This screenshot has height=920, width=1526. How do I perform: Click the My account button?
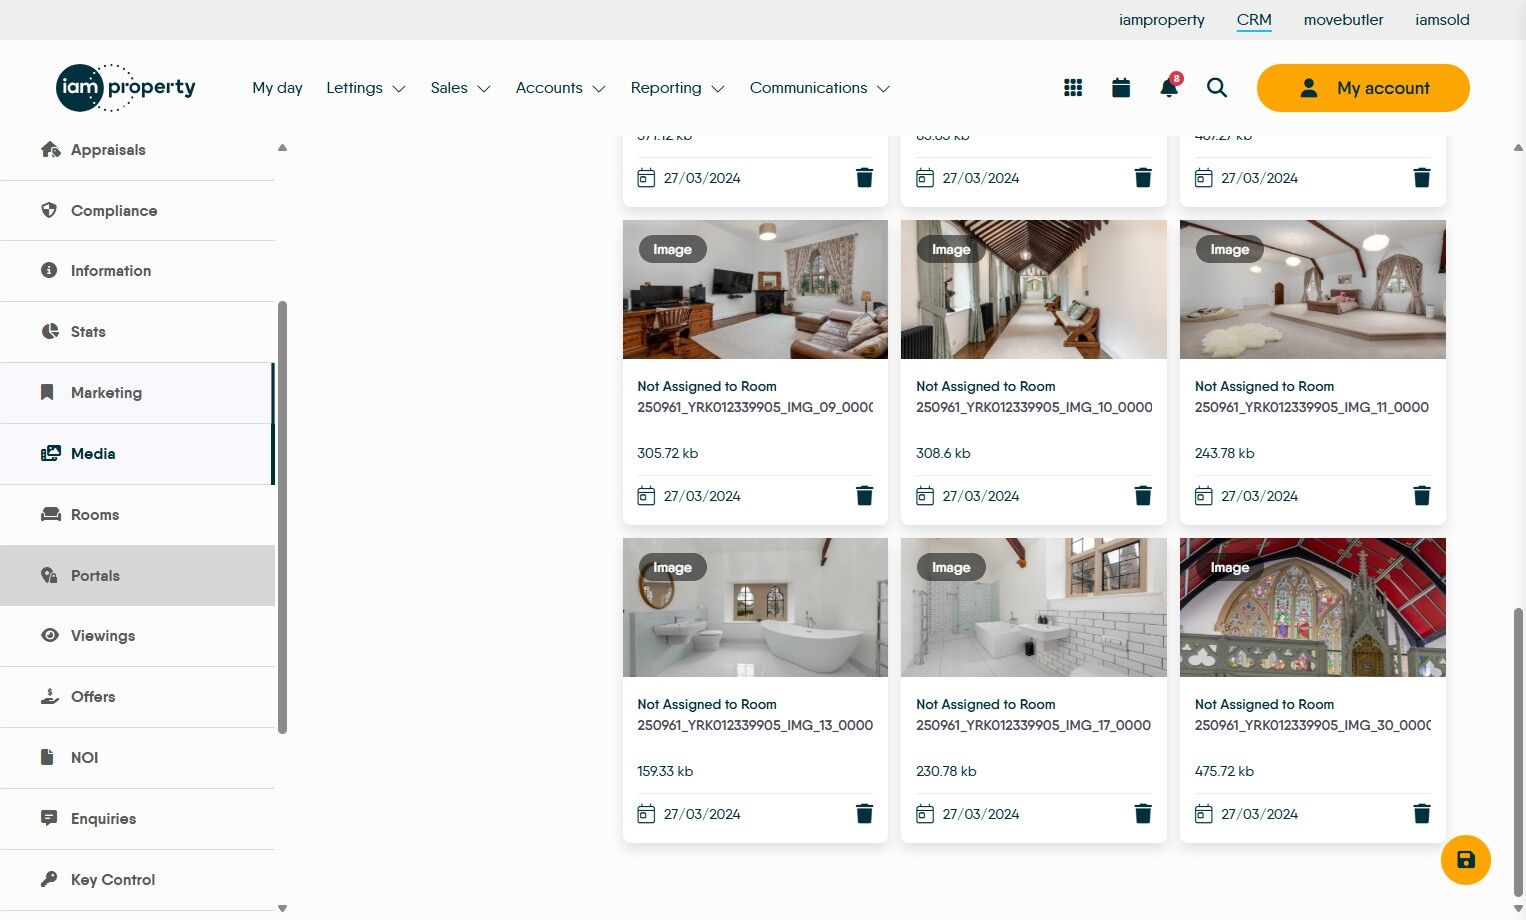[x=1363, y=88]
